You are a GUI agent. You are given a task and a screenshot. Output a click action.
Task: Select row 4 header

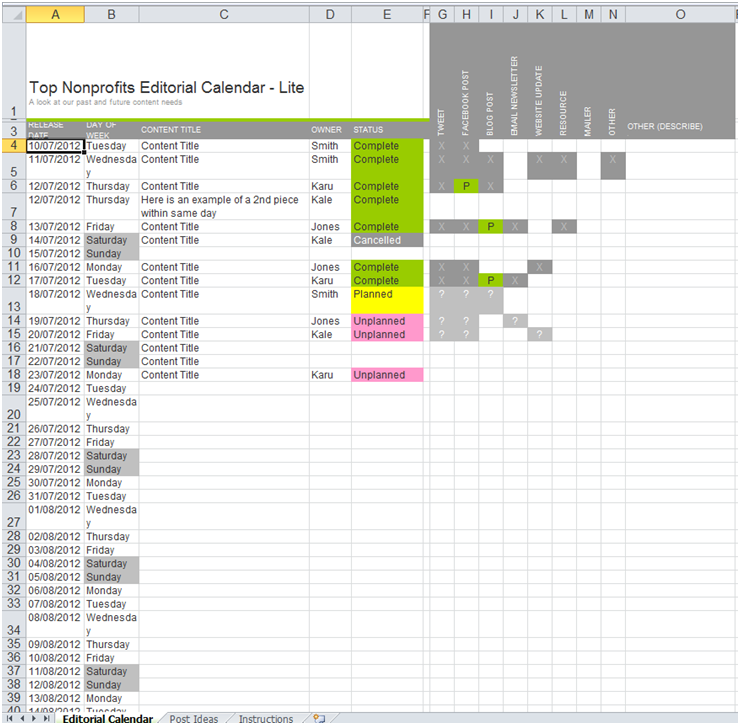pos(14,145)
